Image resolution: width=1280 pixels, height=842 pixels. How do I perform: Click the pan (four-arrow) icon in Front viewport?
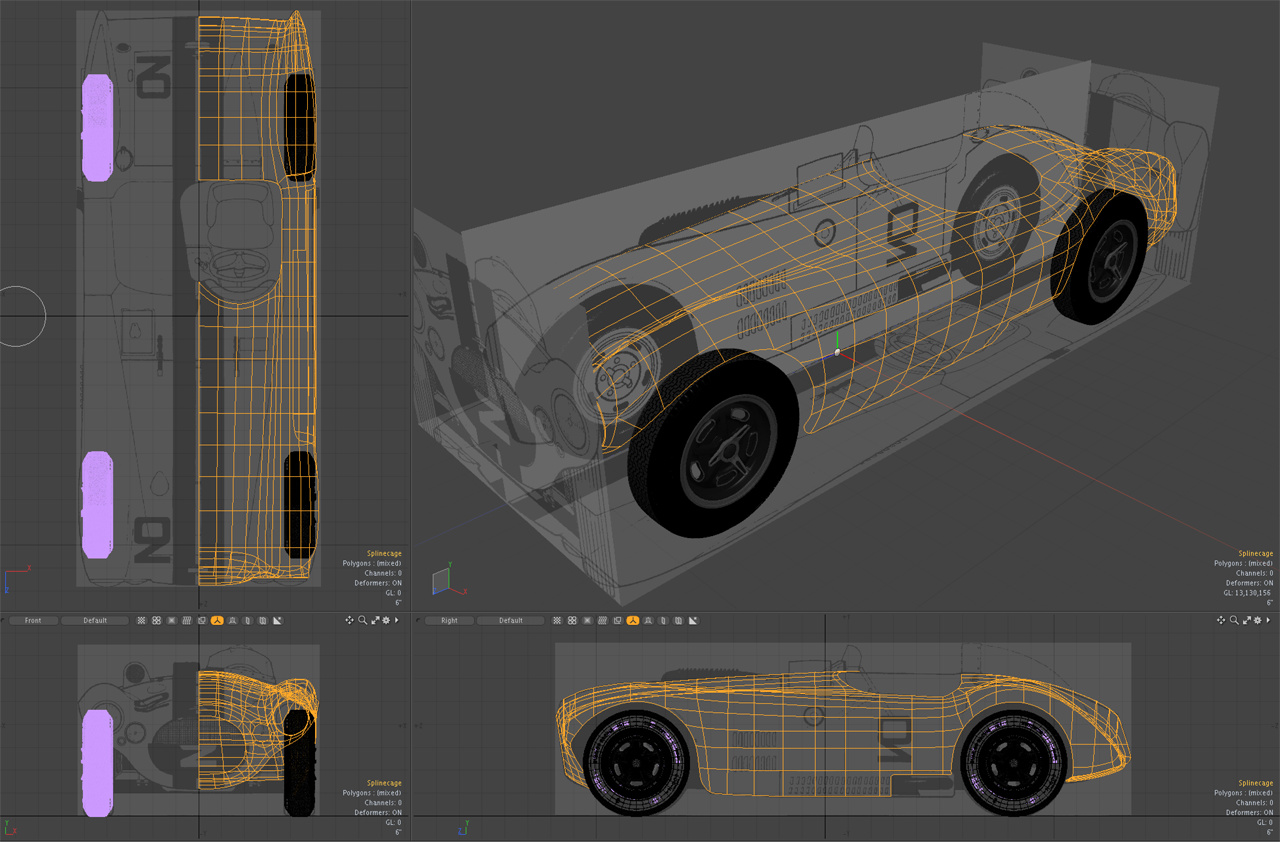tap(350, 620)
